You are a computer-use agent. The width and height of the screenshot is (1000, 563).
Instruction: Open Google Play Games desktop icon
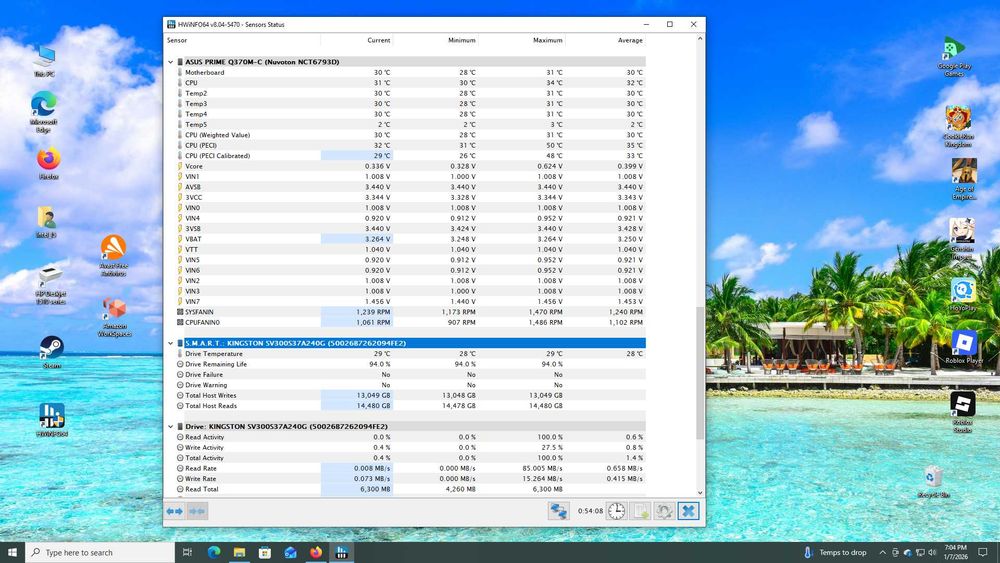(x=954, y=57)
